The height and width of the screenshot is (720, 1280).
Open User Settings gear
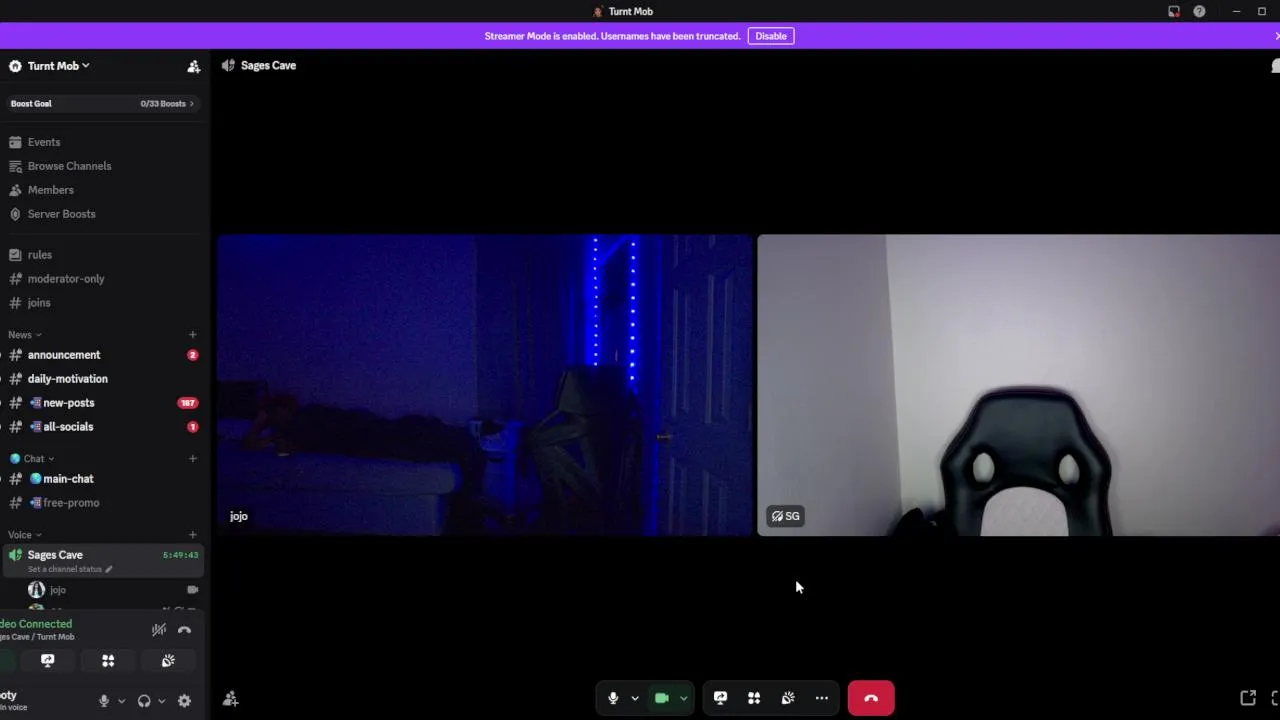(184, 701)
